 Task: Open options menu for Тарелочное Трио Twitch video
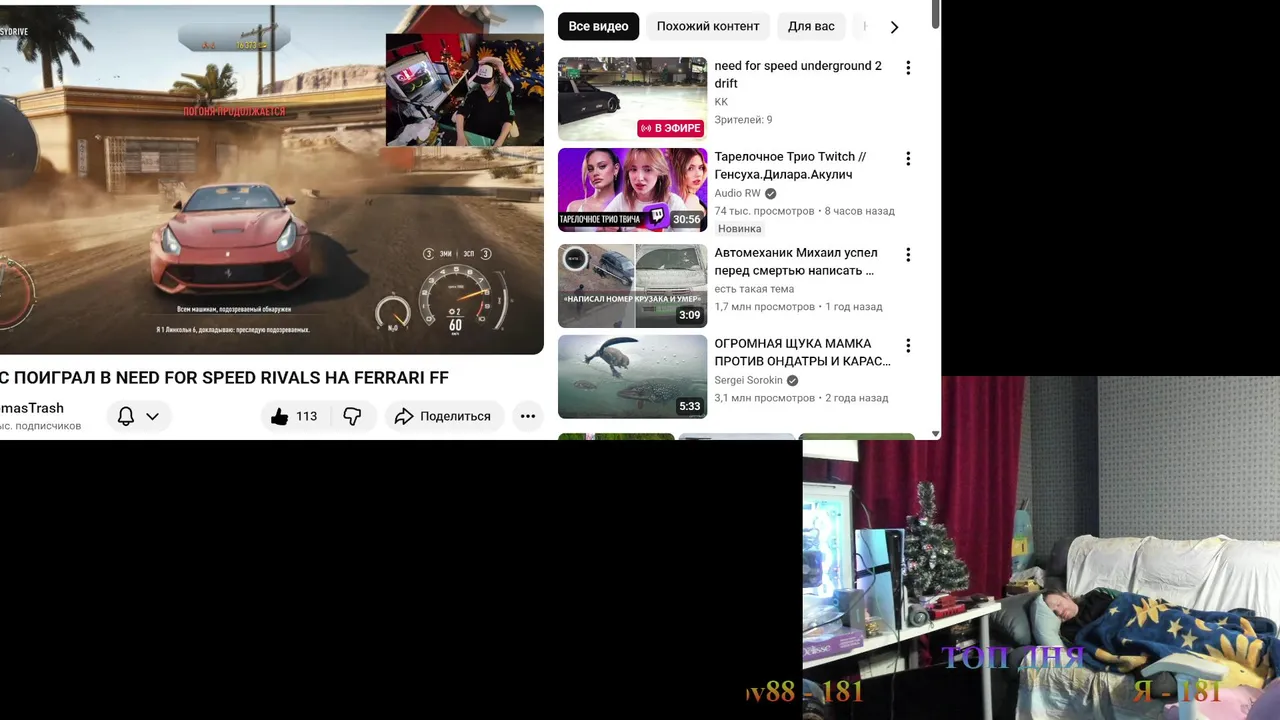(x=908, y=159)
